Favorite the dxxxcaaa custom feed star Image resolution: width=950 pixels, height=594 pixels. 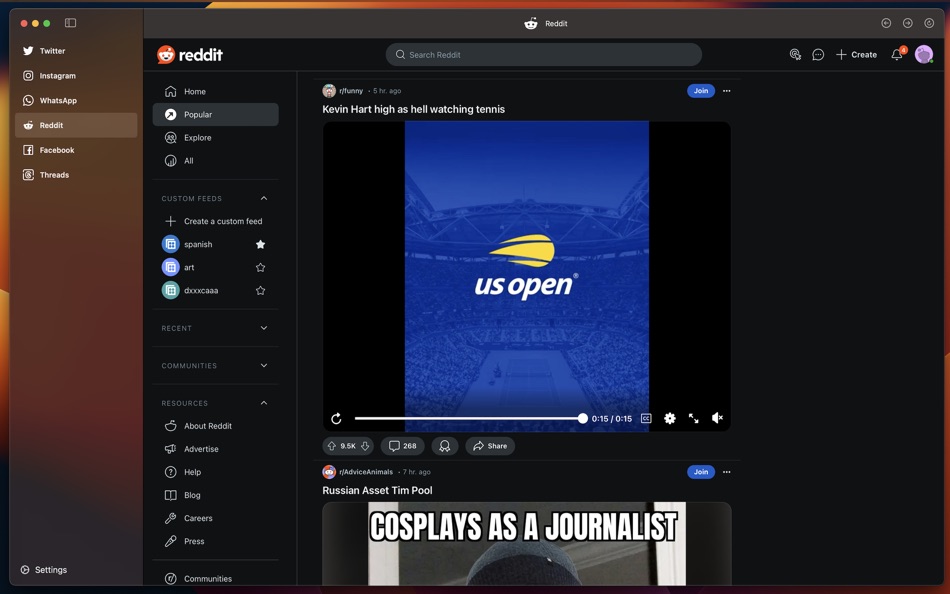coord(261,290)
